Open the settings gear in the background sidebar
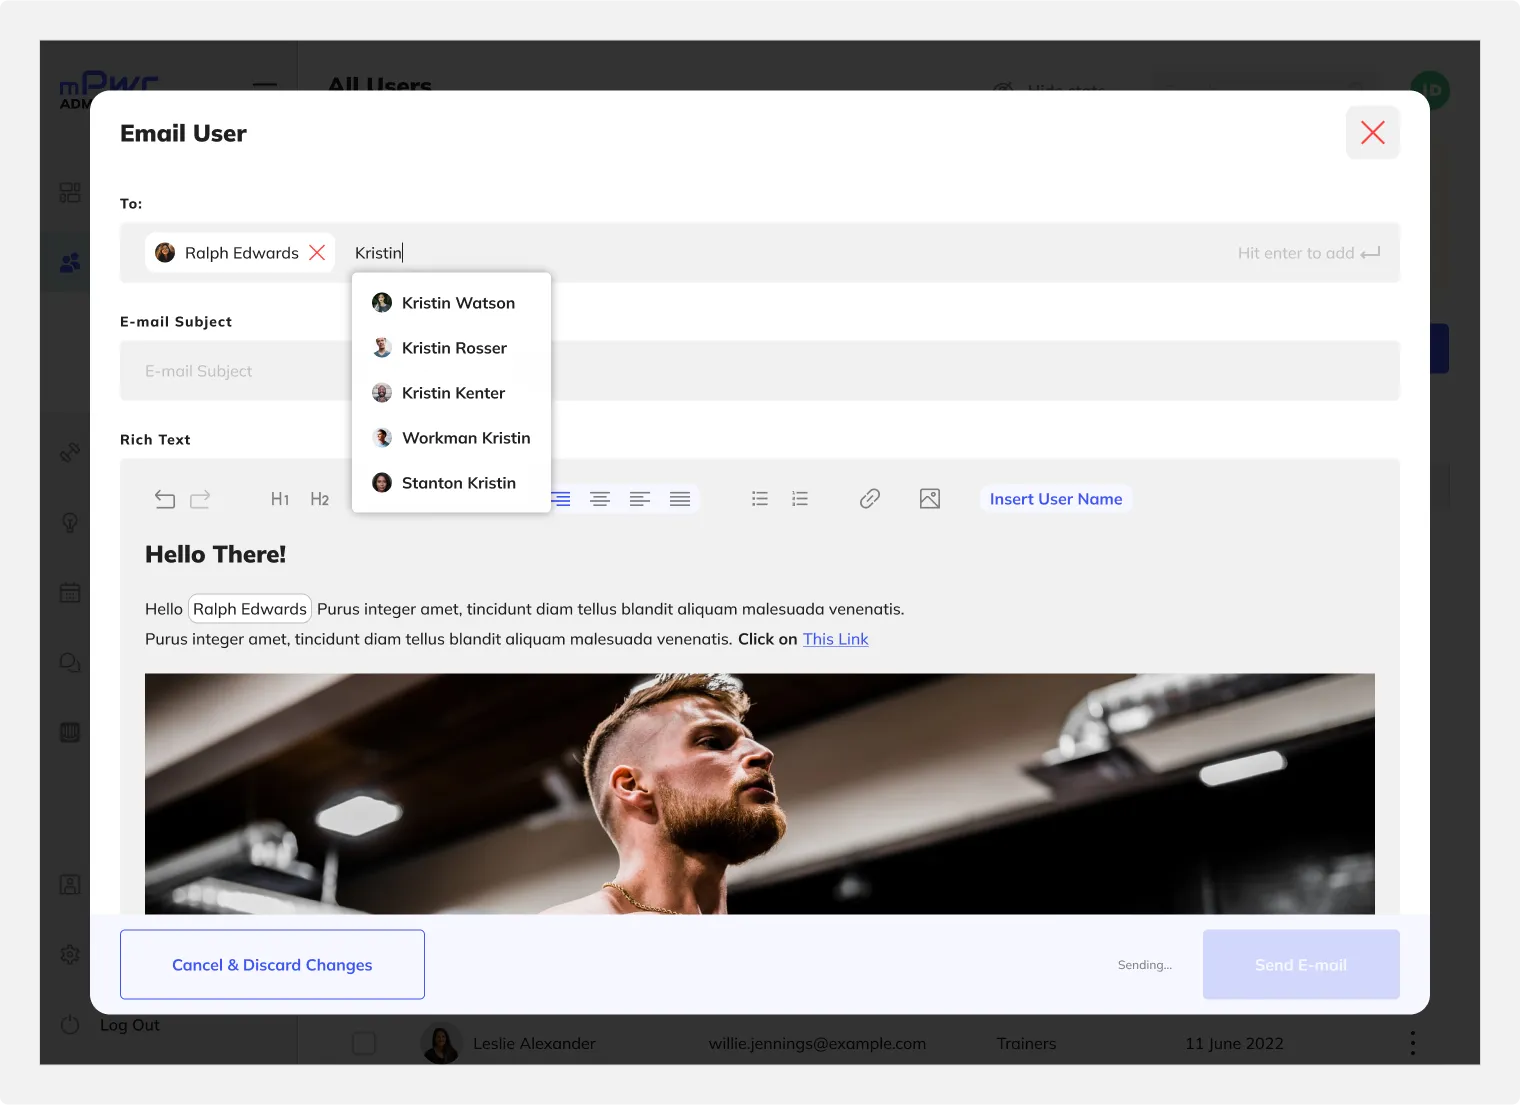The width and height of the screenshot is (1520, 1105). 70,955
